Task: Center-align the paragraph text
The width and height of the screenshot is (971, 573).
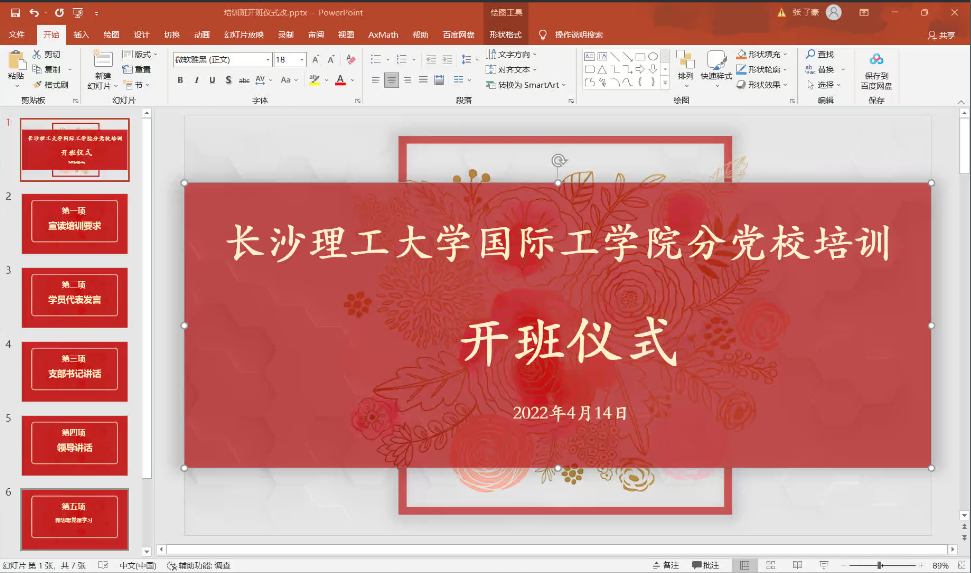Action: pos(391,80)
